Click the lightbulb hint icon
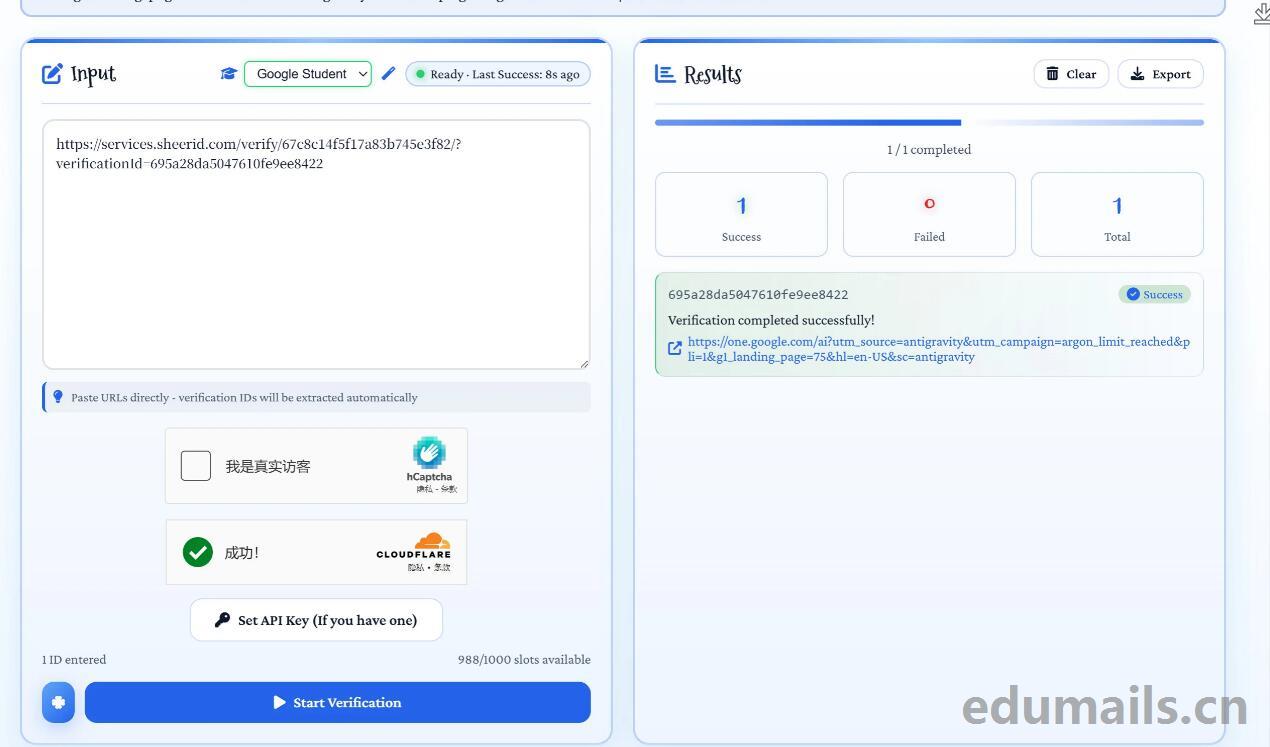1270x747 pixels. (x=58, y=397)
